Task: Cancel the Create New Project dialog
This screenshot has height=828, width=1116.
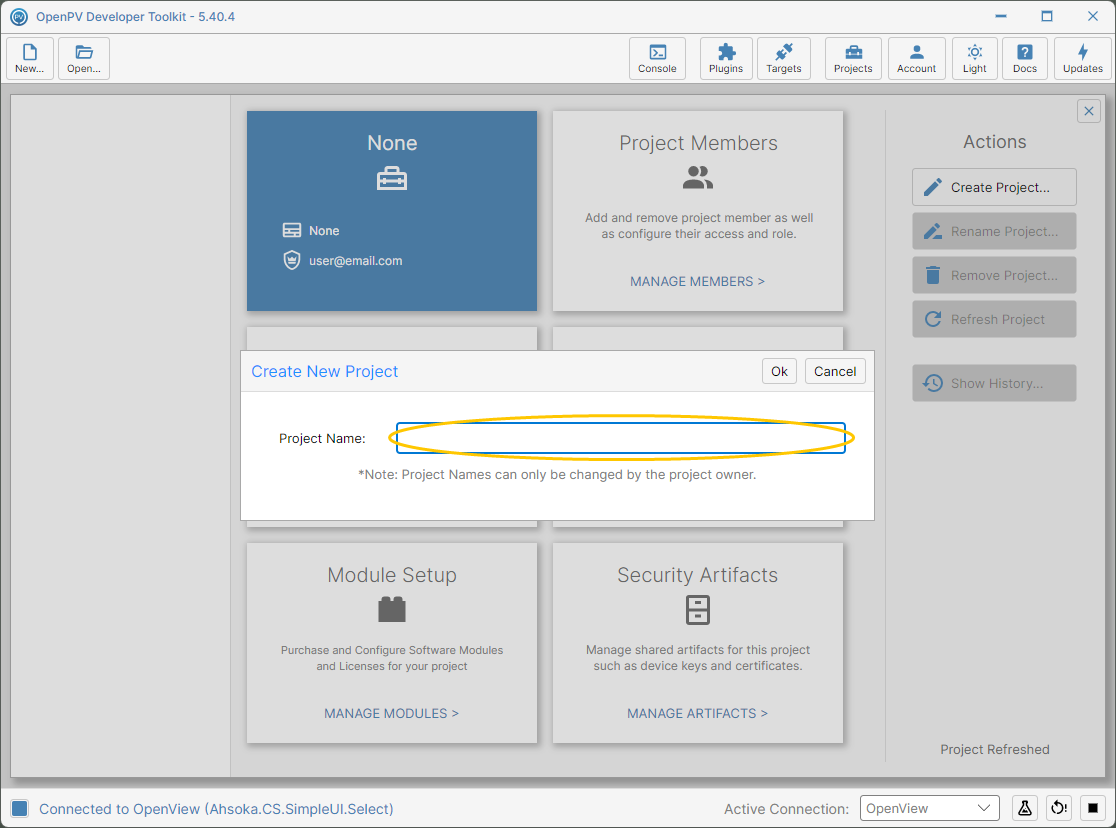Action: click(835, 371)
